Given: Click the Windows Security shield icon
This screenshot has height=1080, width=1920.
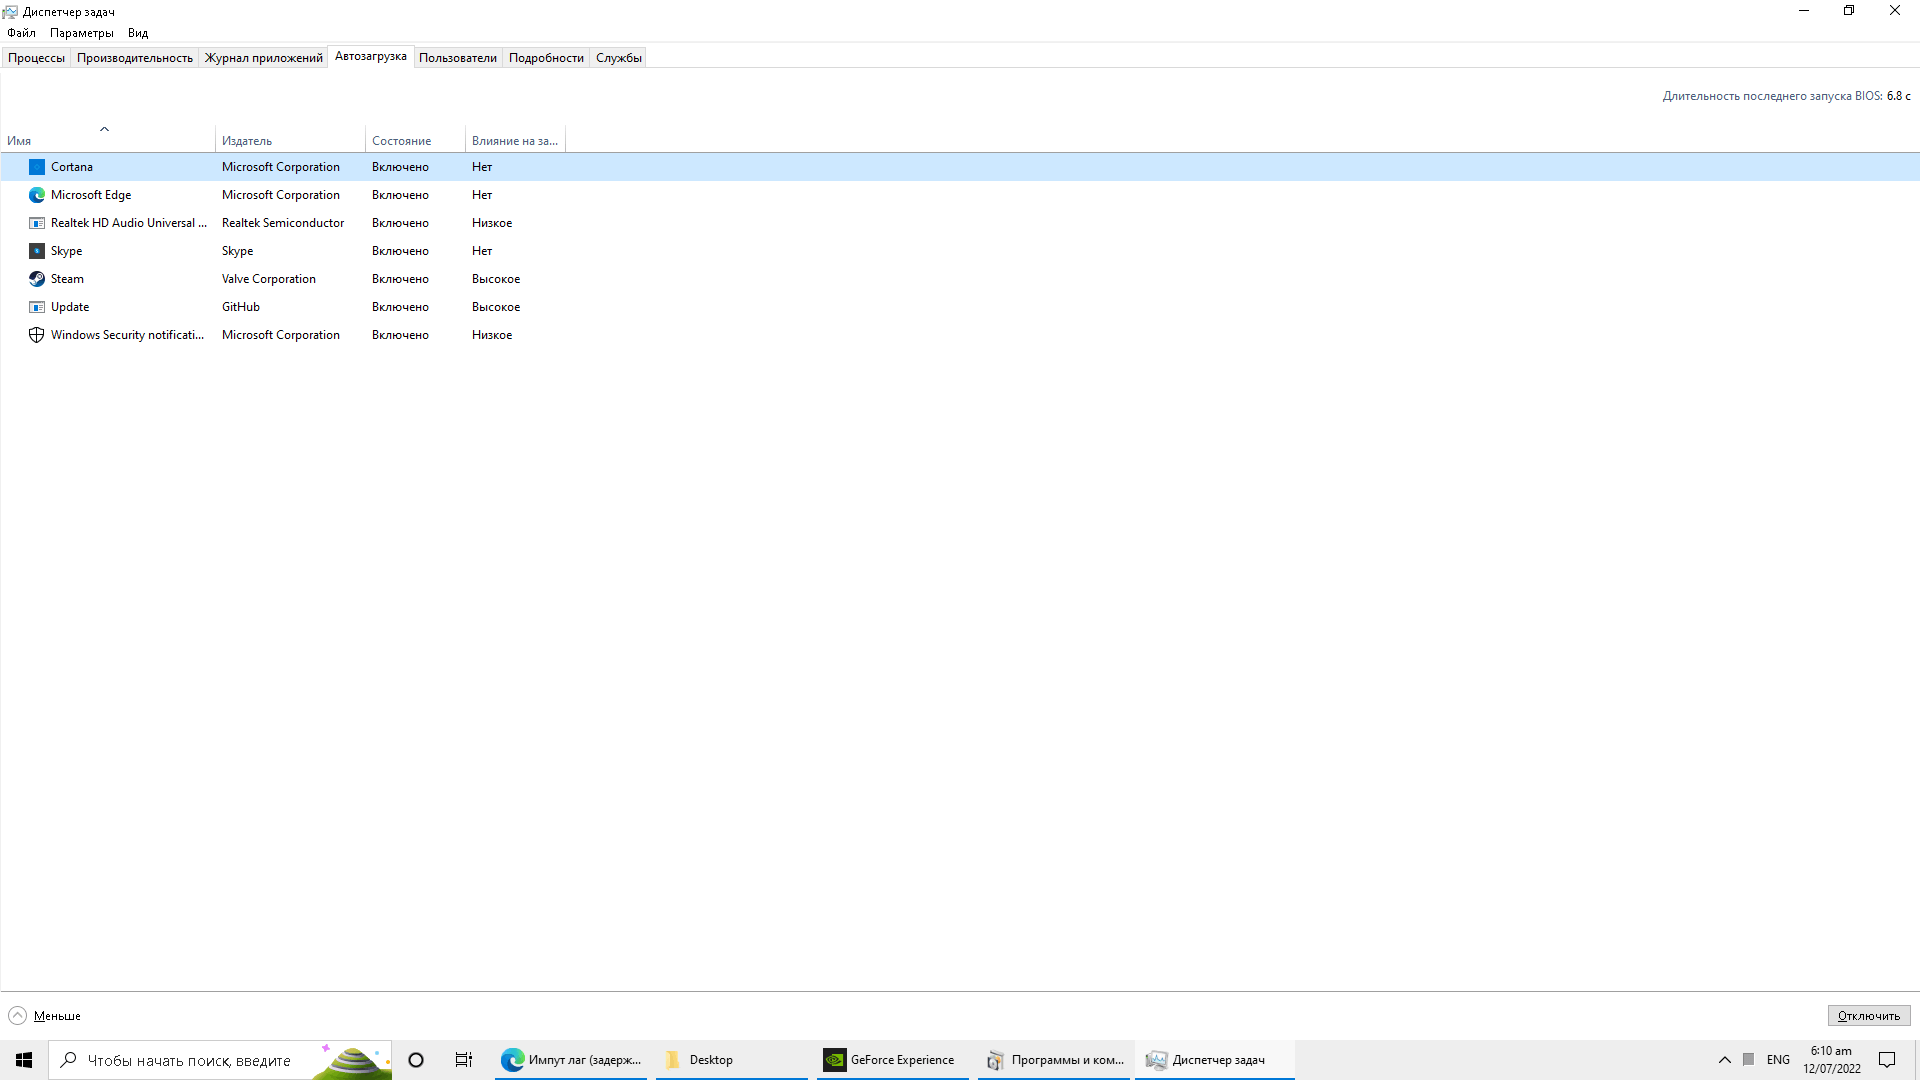Looking at the screenshot, I should (37, 335).
